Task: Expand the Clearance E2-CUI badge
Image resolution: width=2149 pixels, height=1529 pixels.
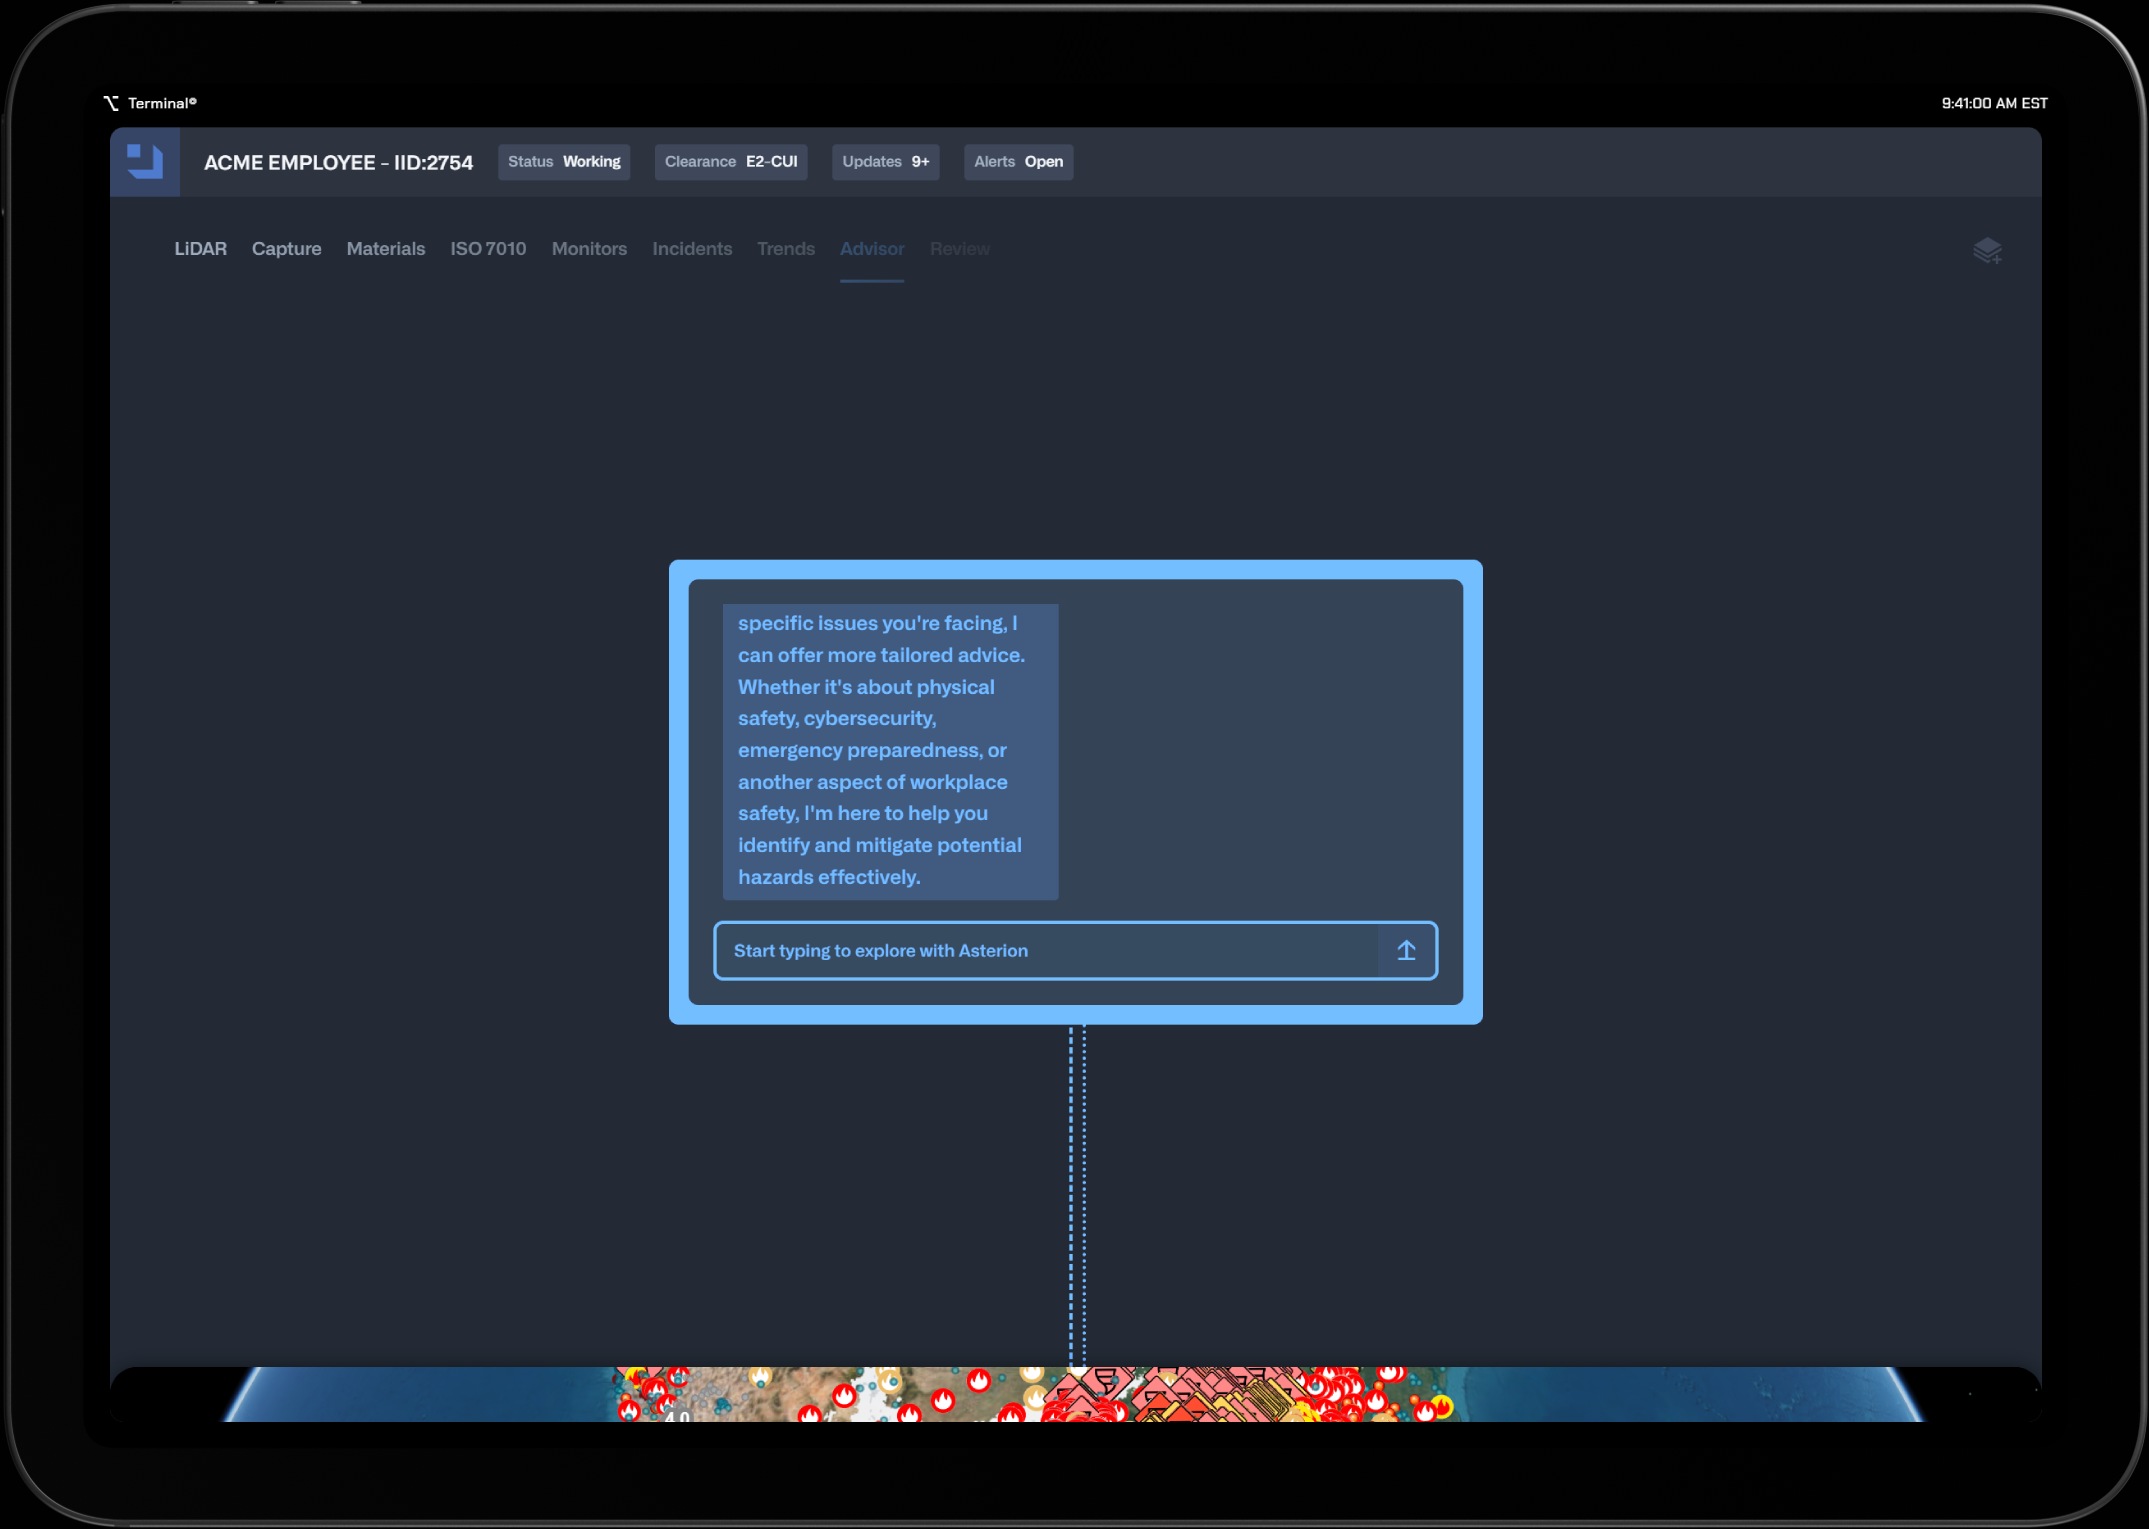Action: pyautogui.click(x=730, y=162)
